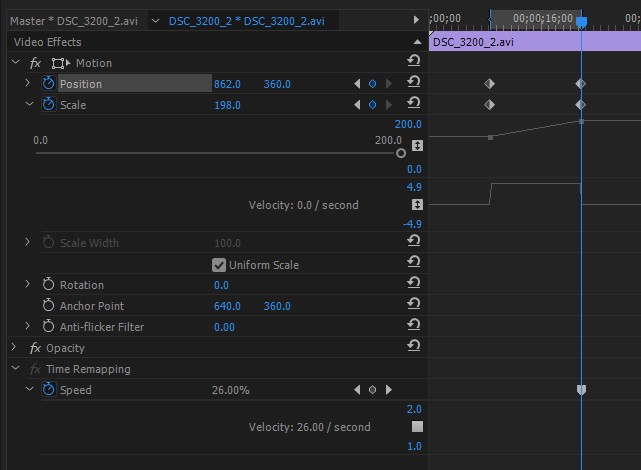Viewport: 641px width, 470px height.
Task: Toggle the Position animation stopwatch
Action: coord(48,83)
